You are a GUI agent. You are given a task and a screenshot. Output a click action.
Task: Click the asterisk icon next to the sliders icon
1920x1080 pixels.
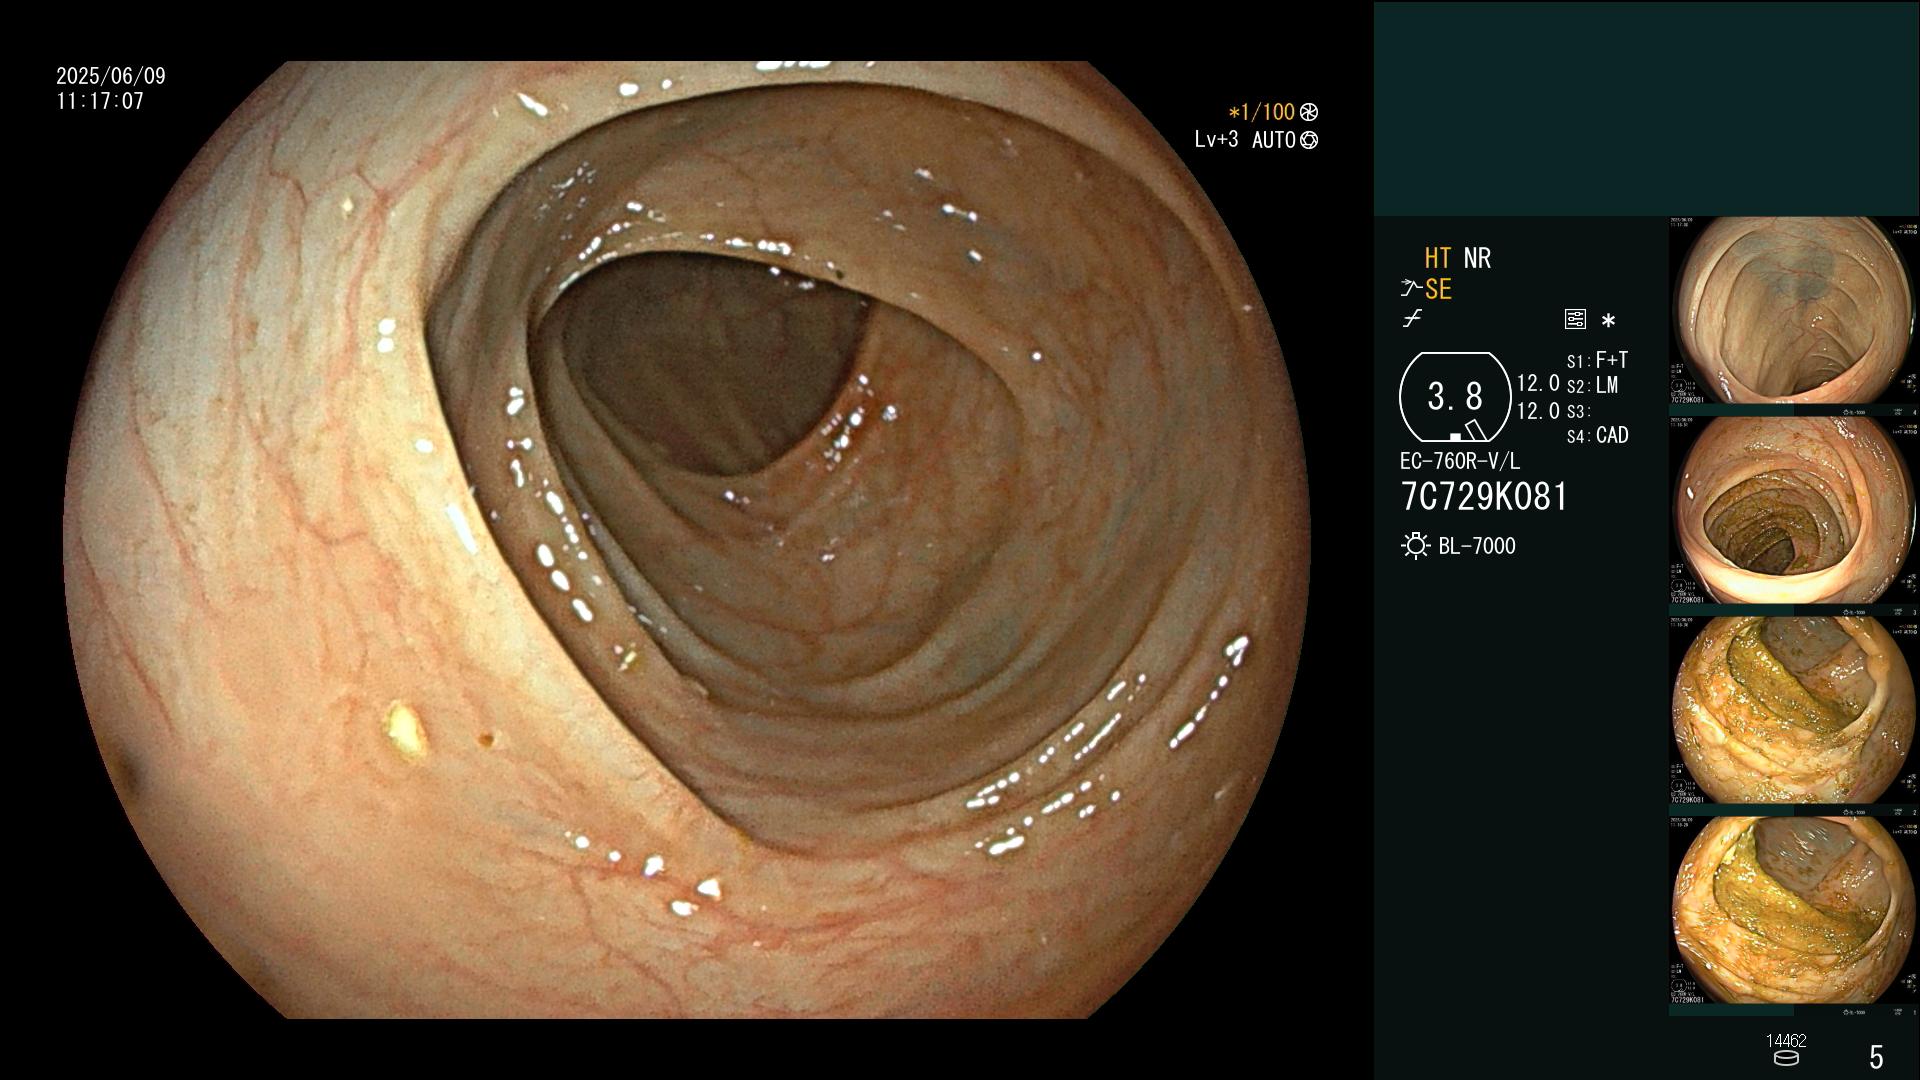tap(1608, 321)
